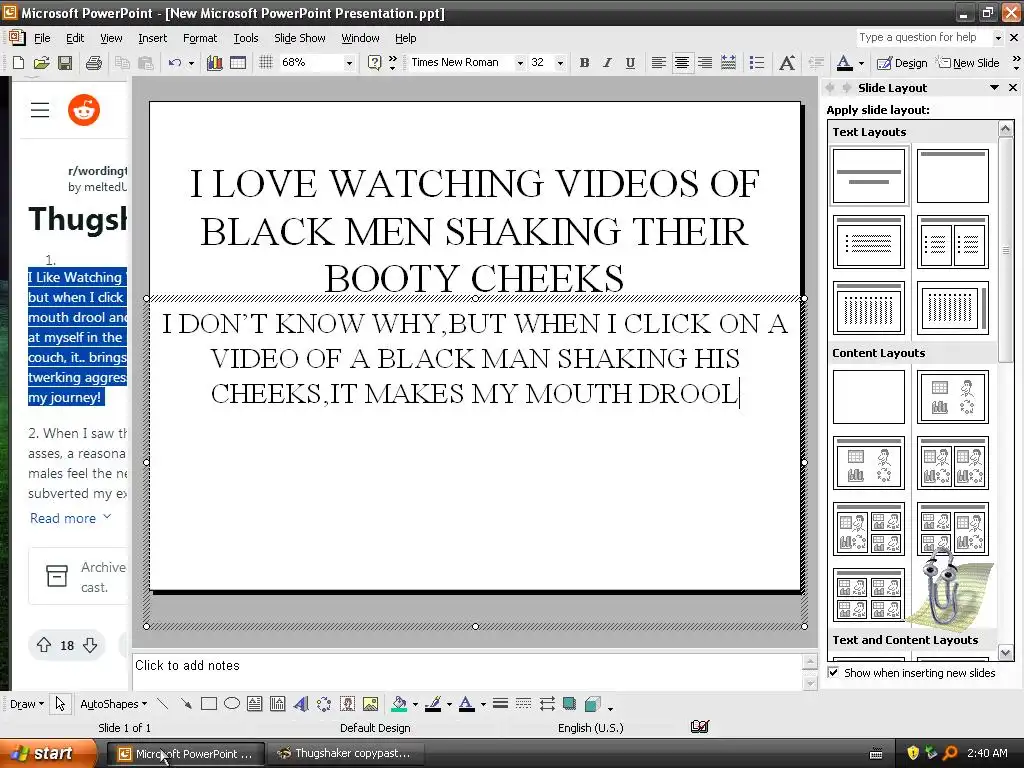Viewport: 1024px width, 768px height.
Task: Click the 3-D Style icon
Action: coord(593,703)
